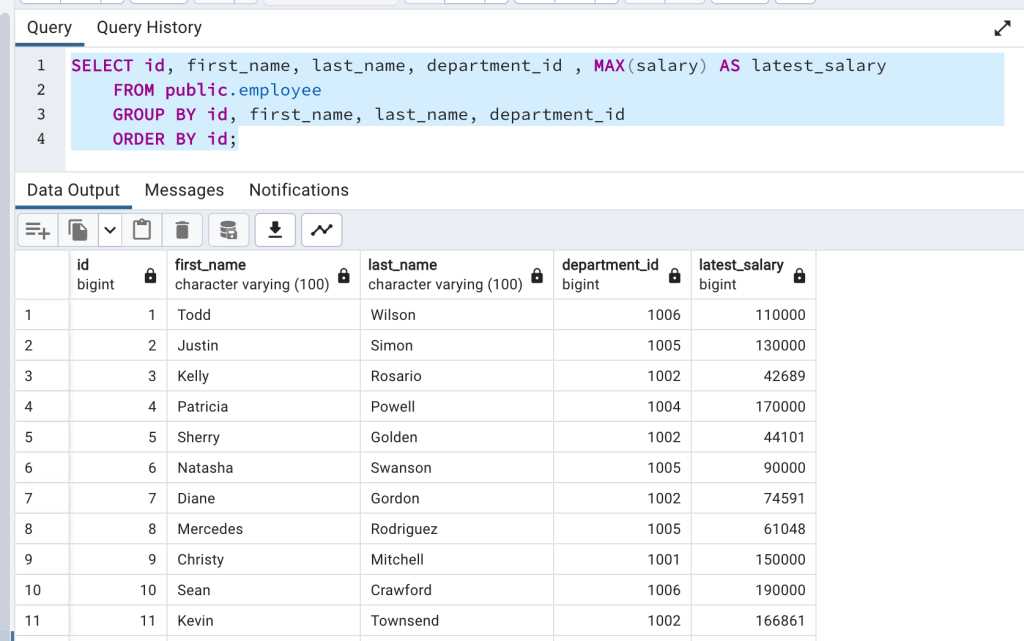This screenshot has height=641, width=1024.
Task: Click the latest_salary column header
Action: 741,274
